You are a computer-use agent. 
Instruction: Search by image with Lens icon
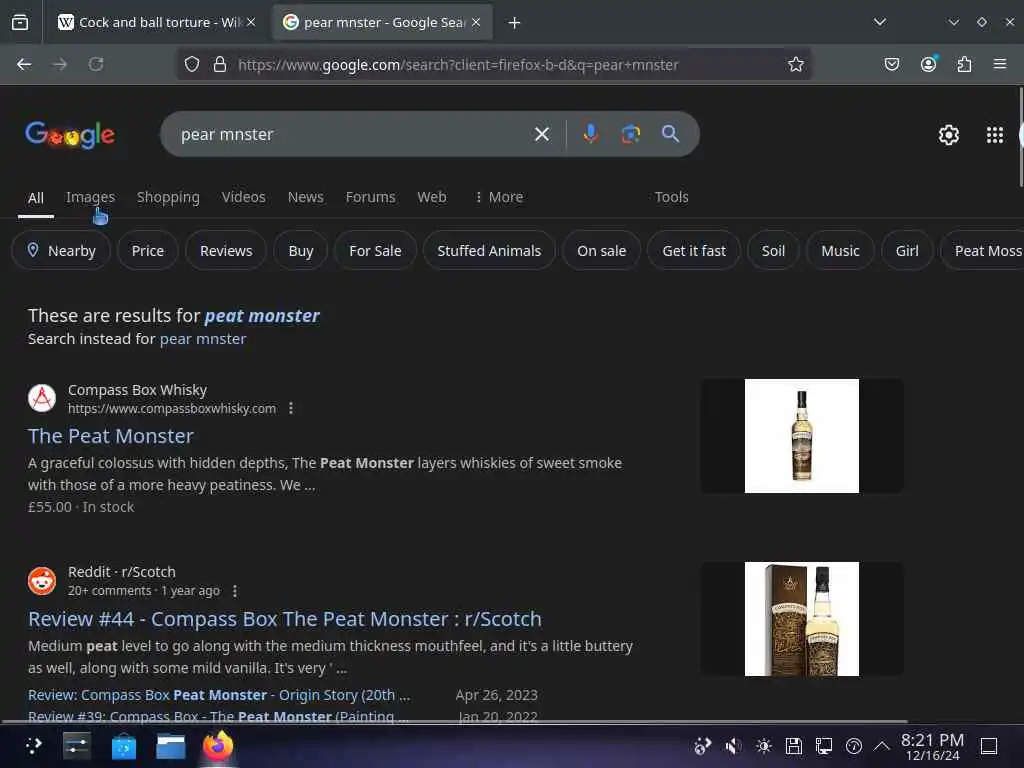coord(630,134)
